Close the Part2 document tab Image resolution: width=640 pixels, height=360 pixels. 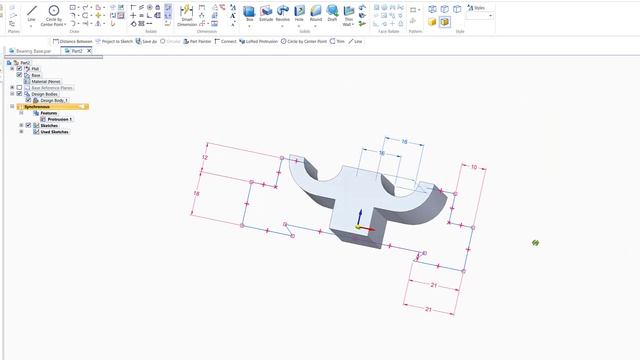89,51
